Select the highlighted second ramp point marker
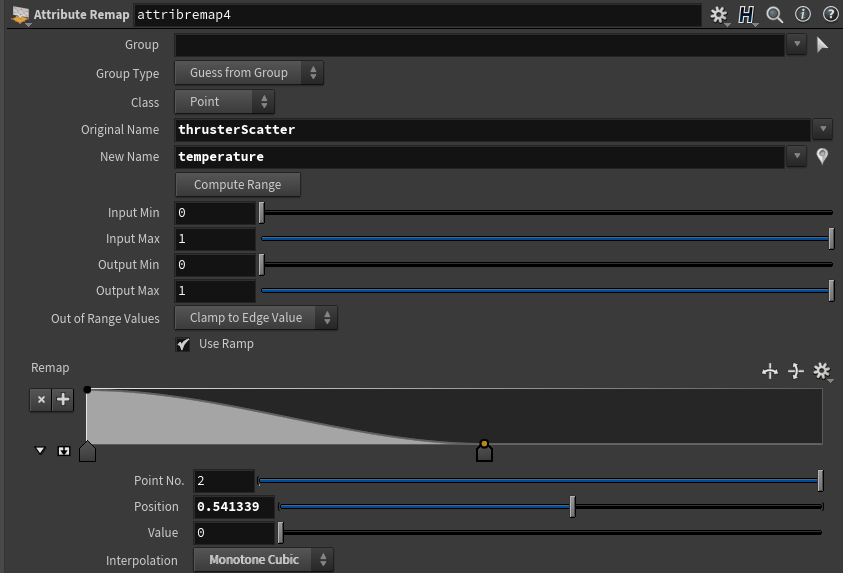The width and height of the screenshot is (843, 573). pos(484,450)
